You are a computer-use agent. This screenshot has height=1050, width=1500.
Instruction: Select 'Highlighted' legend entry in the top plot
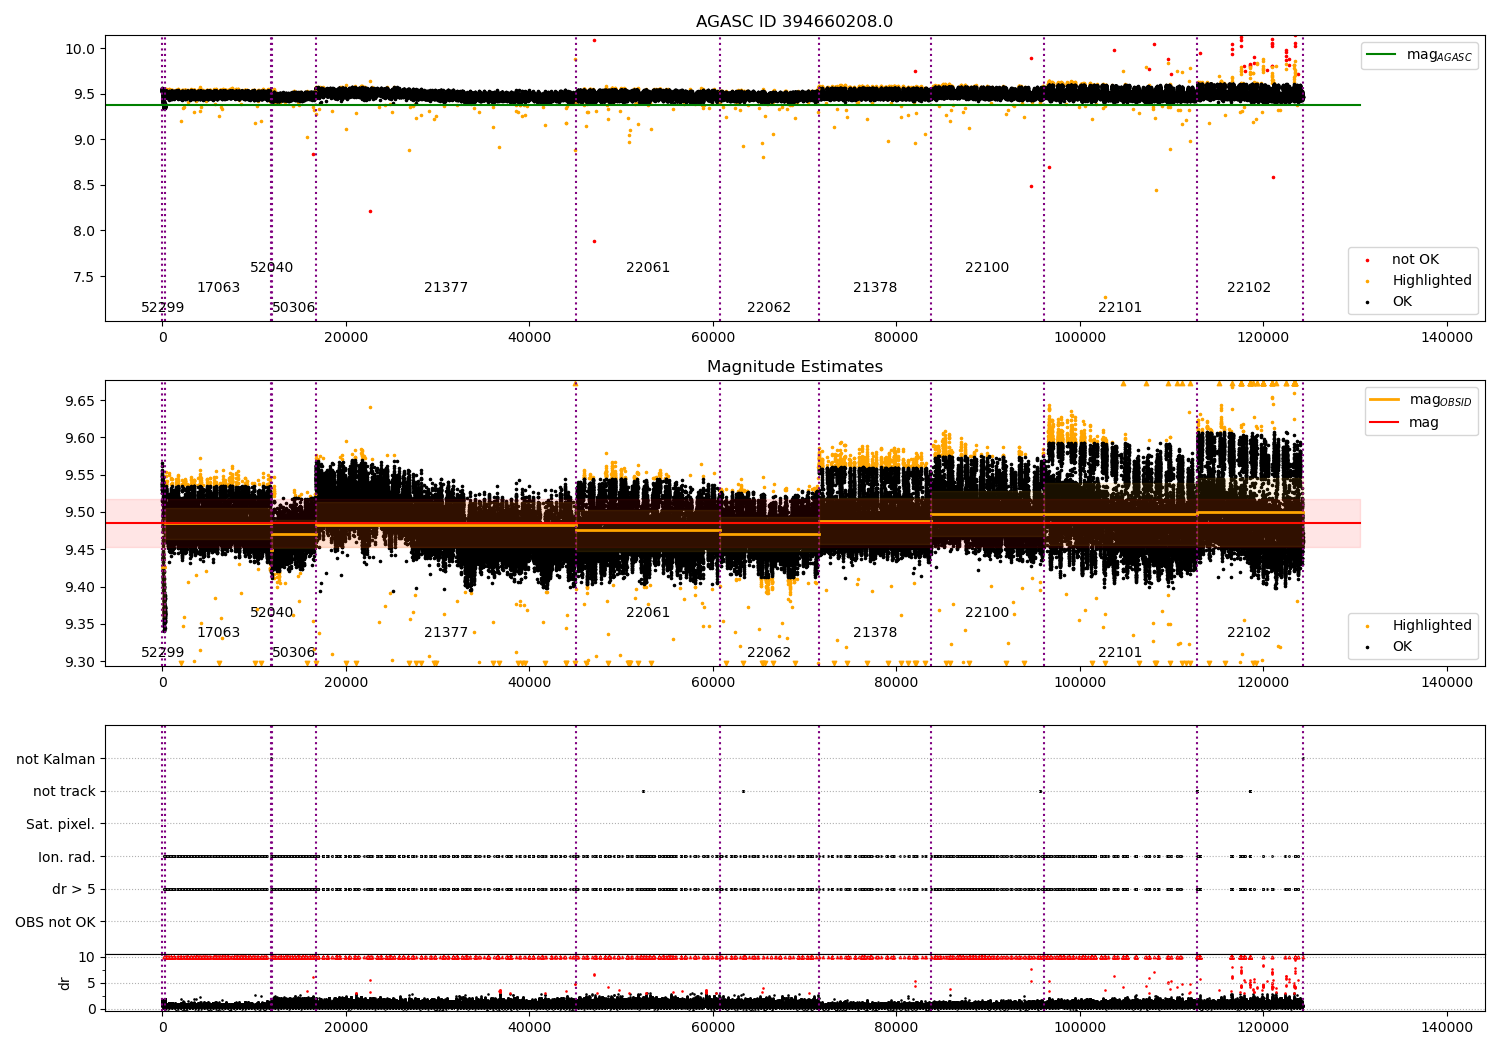point(1431,280)
